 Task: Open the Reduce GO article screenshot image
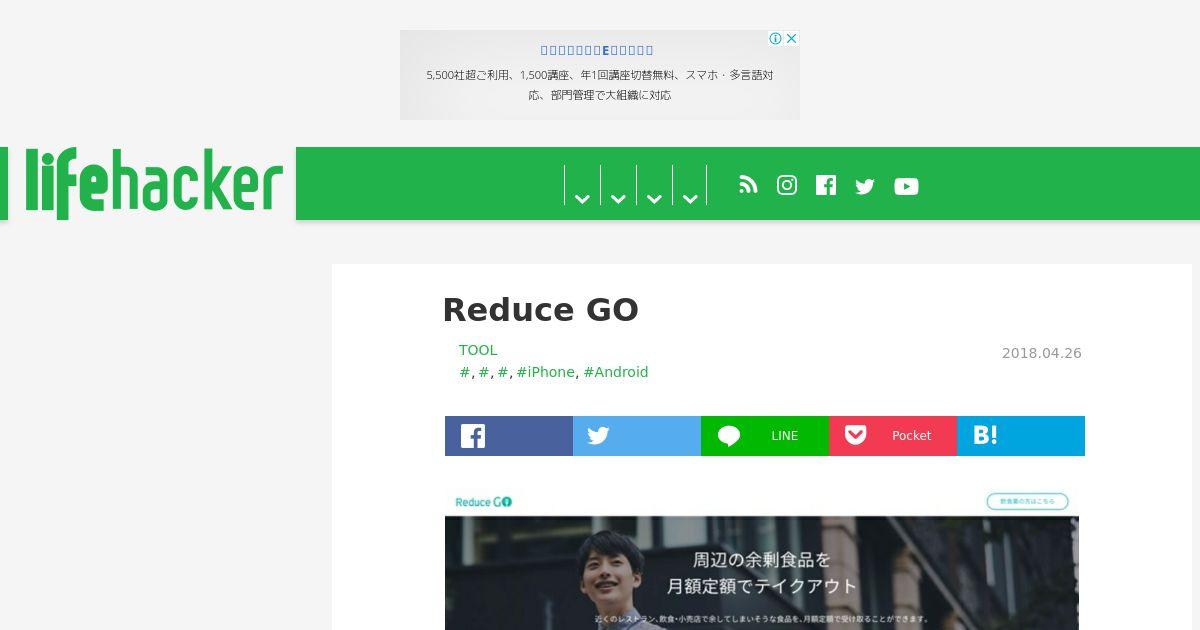[762, 558]
